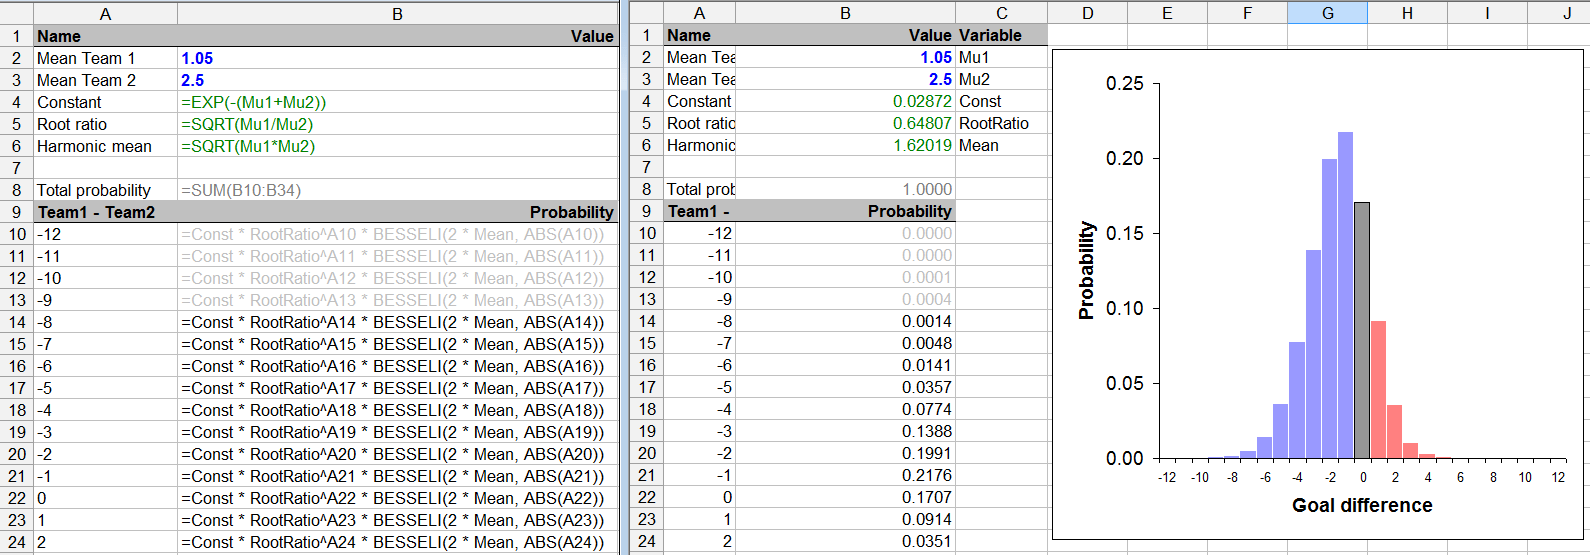Click the 'Variable' column header cell
Image resolution: width=1590 pixels, height=555 pixels.
1001,35
